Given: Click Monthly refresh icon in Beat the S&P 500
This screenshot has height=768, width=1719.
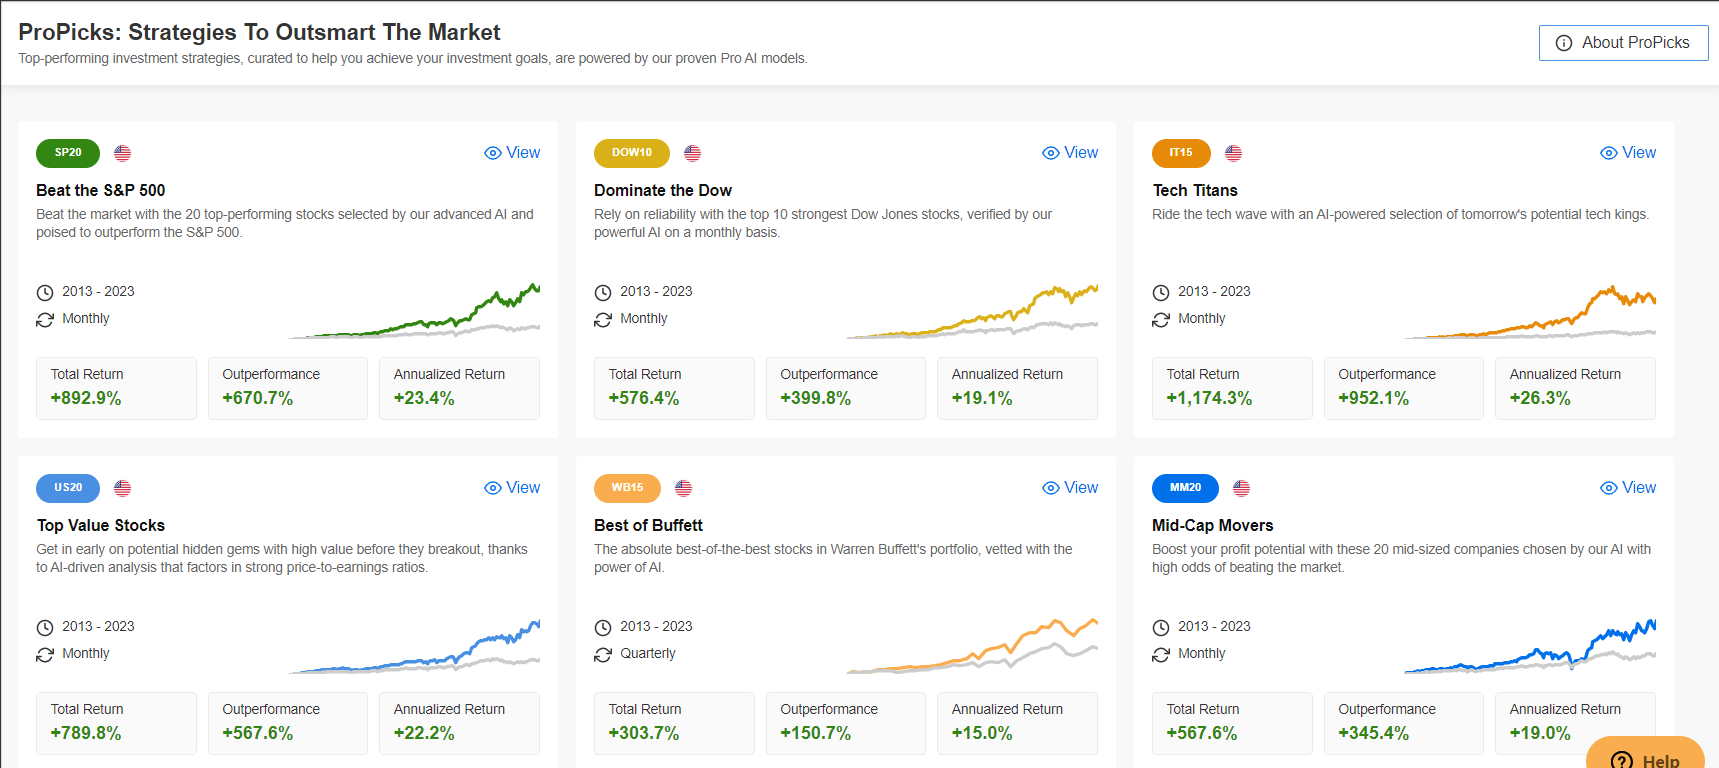Looking at the screenshot, I should (45, 320).
